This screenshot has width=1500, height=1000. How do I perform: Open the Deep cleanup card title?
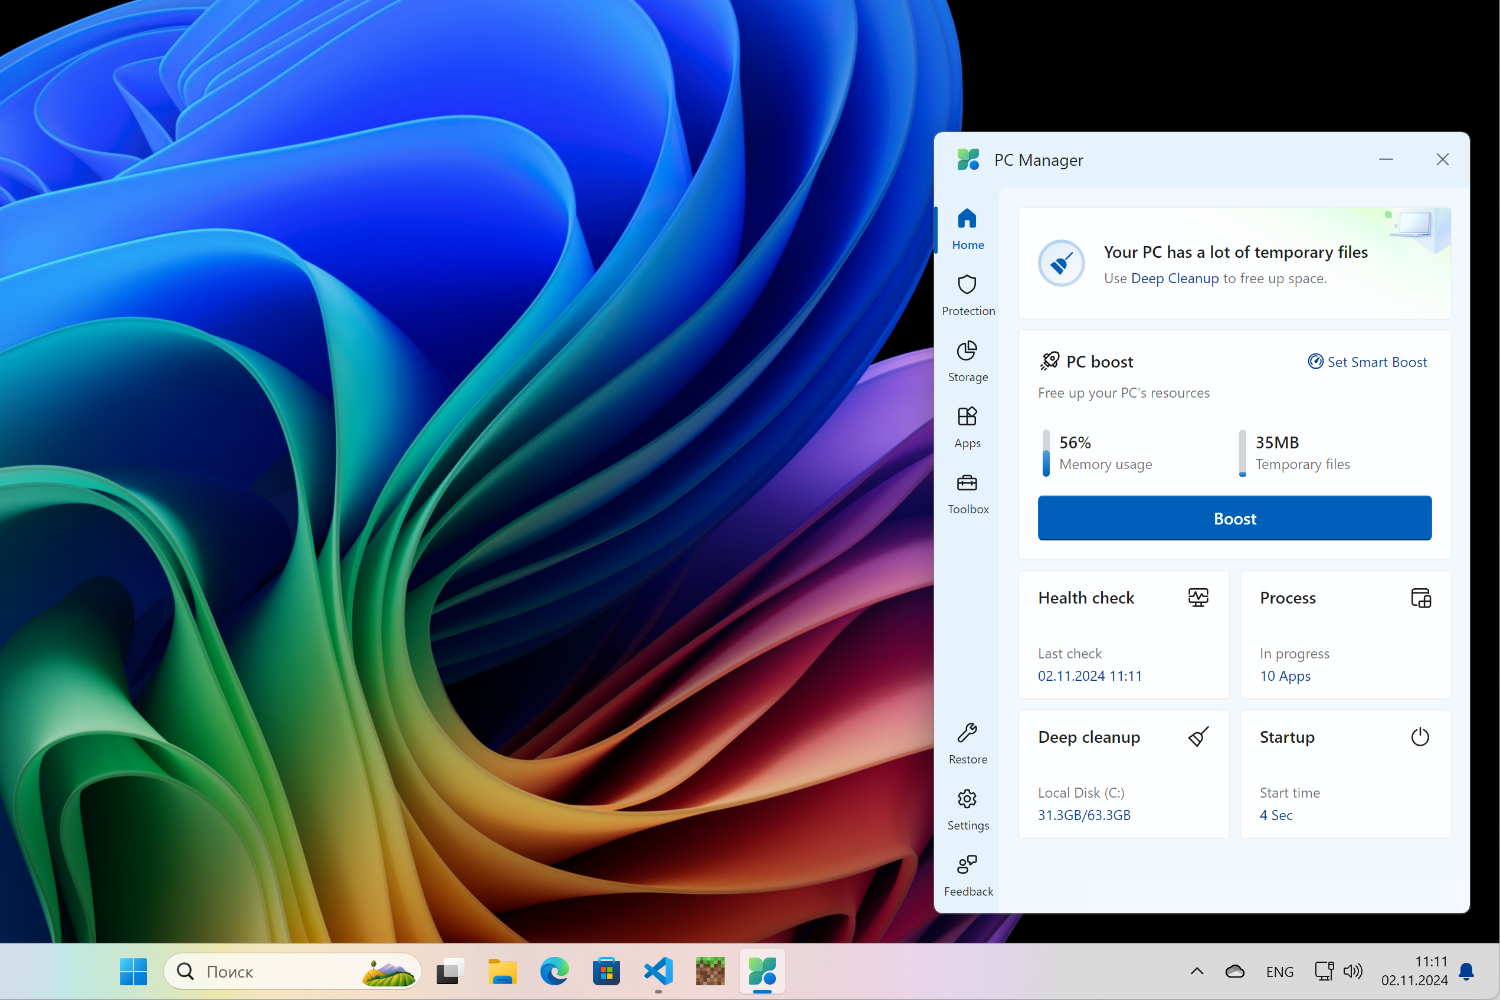pos(1089,737)
